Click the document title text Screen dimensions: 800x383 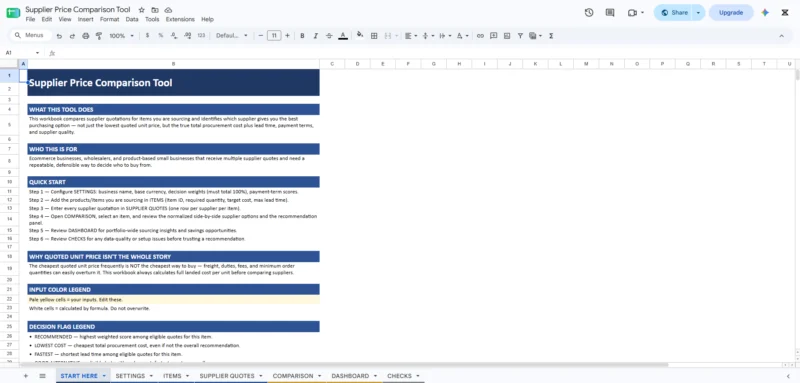78,10
